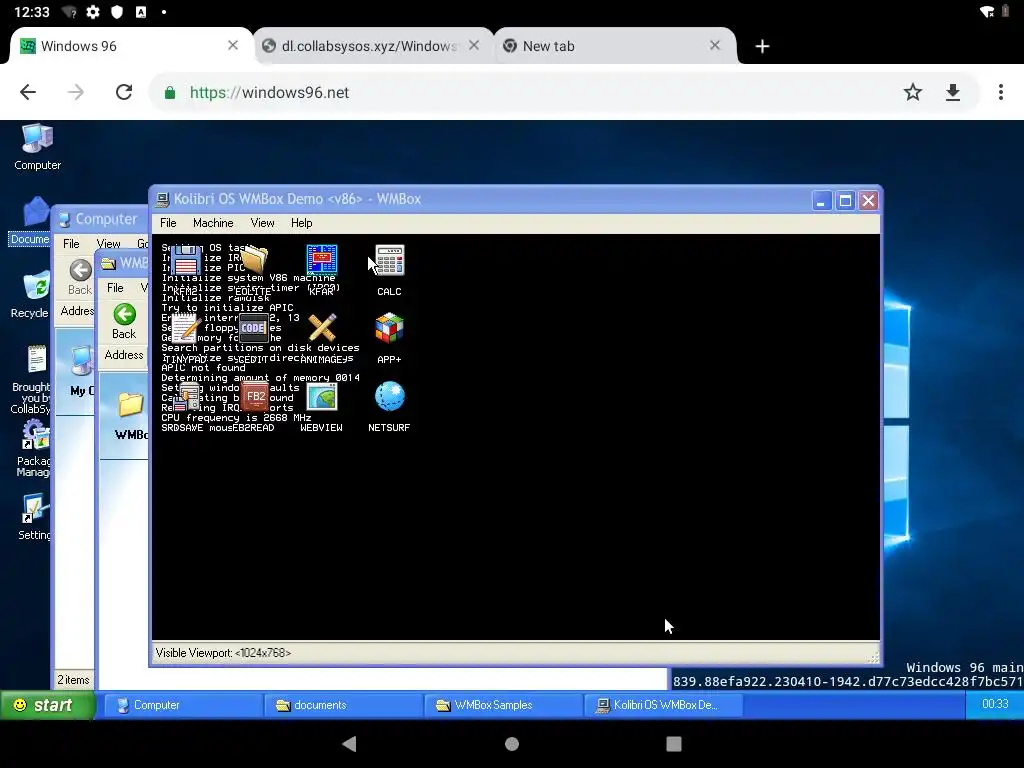1024x768 pixels.
Task: Open File menu in Computer window
Action: click(x=71, y=244)
